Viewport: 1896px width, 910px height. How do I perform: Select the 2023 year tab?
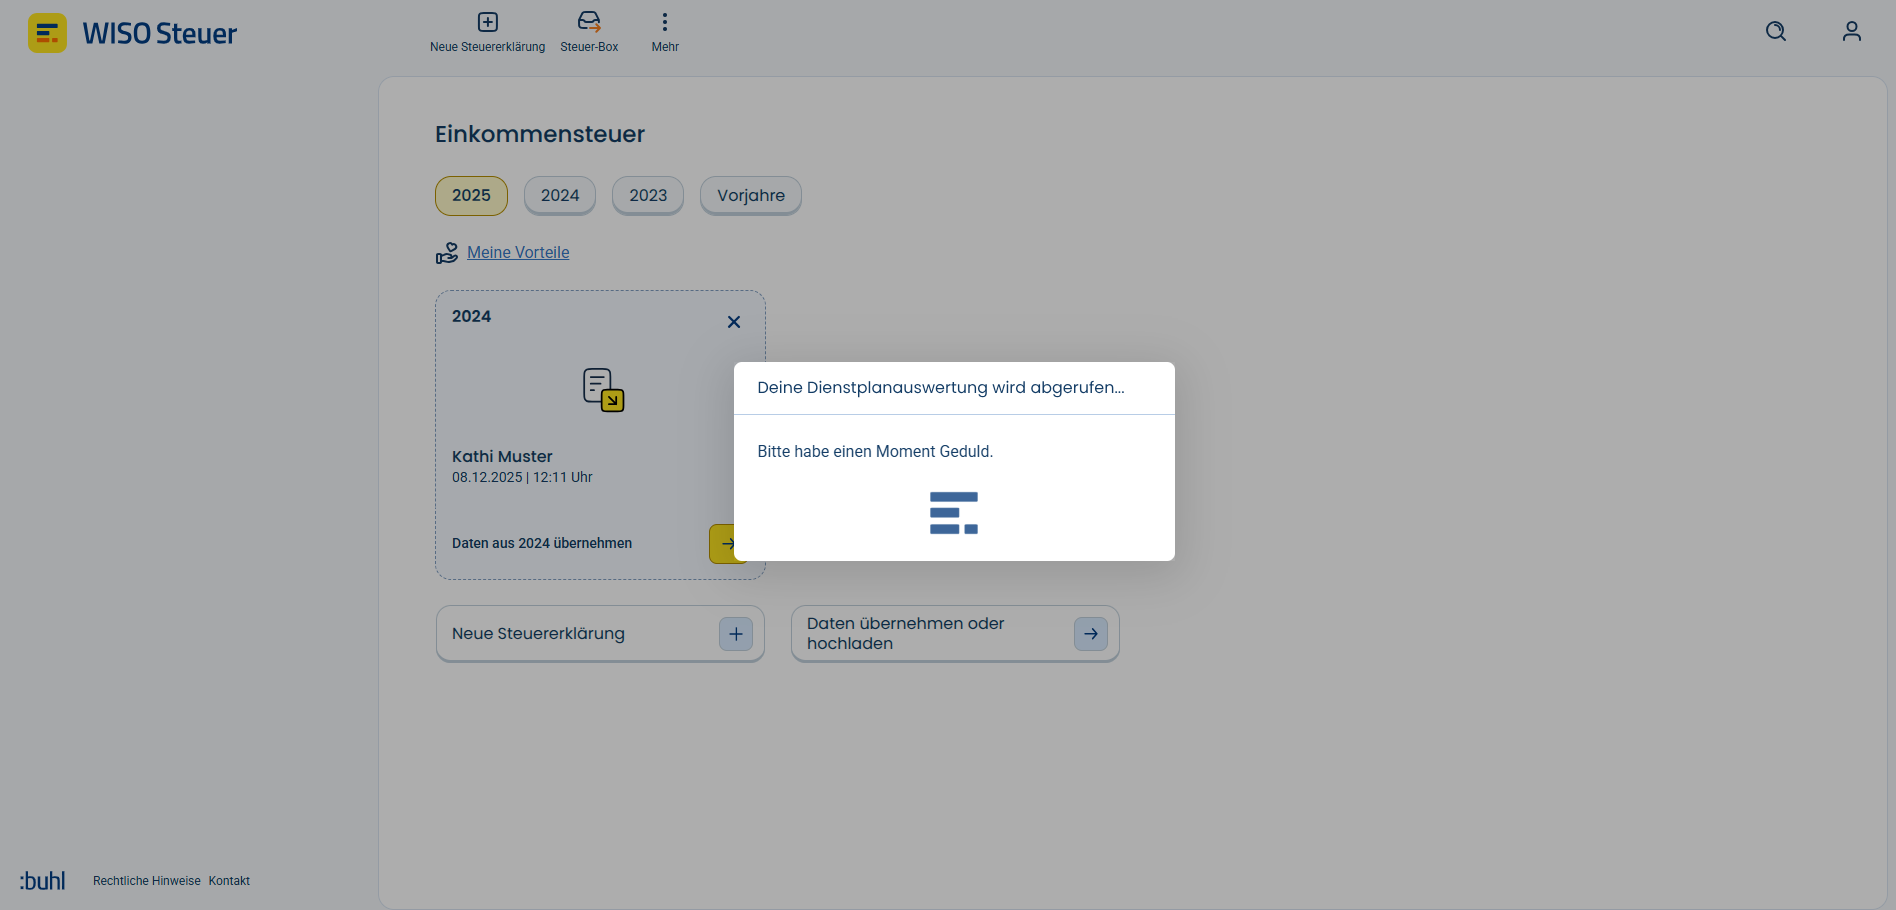pyautogui.click(x=648, y=196)
